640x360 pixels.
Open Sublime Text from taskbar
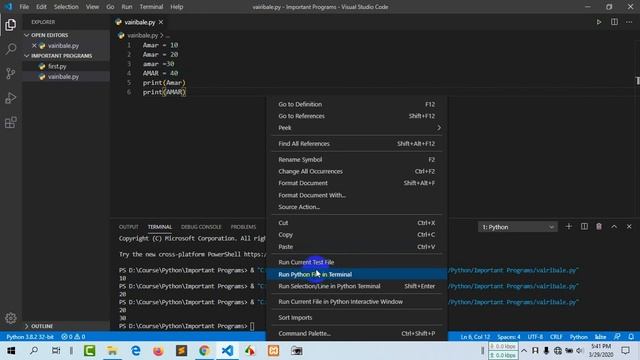(181, 351)
